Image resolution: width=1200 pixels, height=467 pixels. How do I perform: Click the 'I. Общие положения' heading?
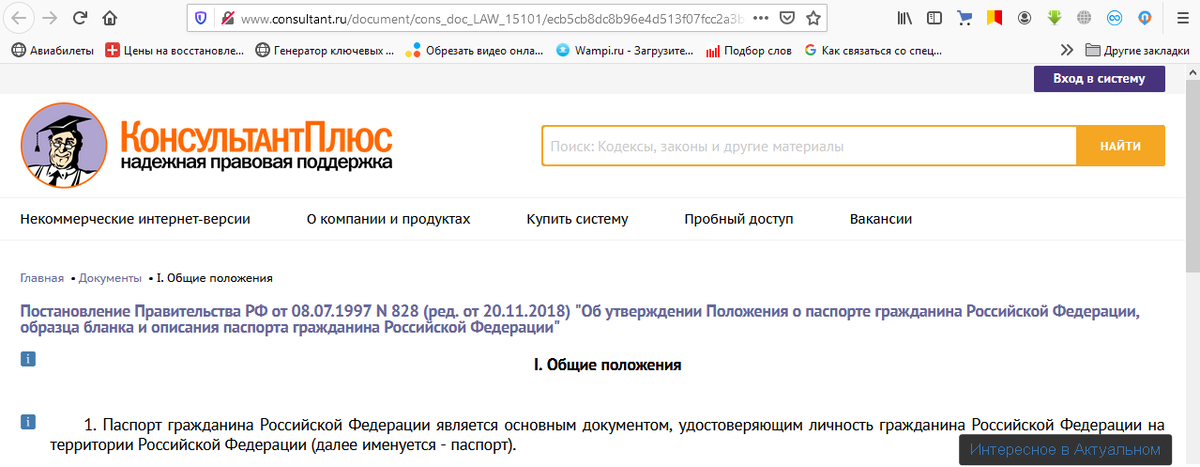coord(608,365)
